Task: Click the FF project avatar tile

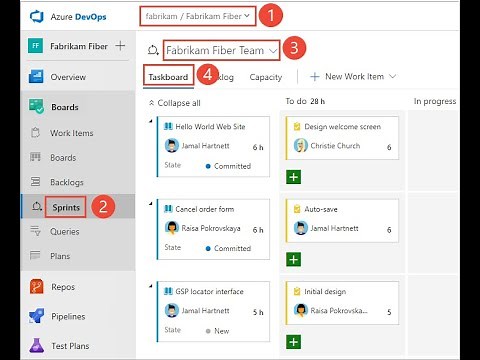Action: [x=36, y=46]
